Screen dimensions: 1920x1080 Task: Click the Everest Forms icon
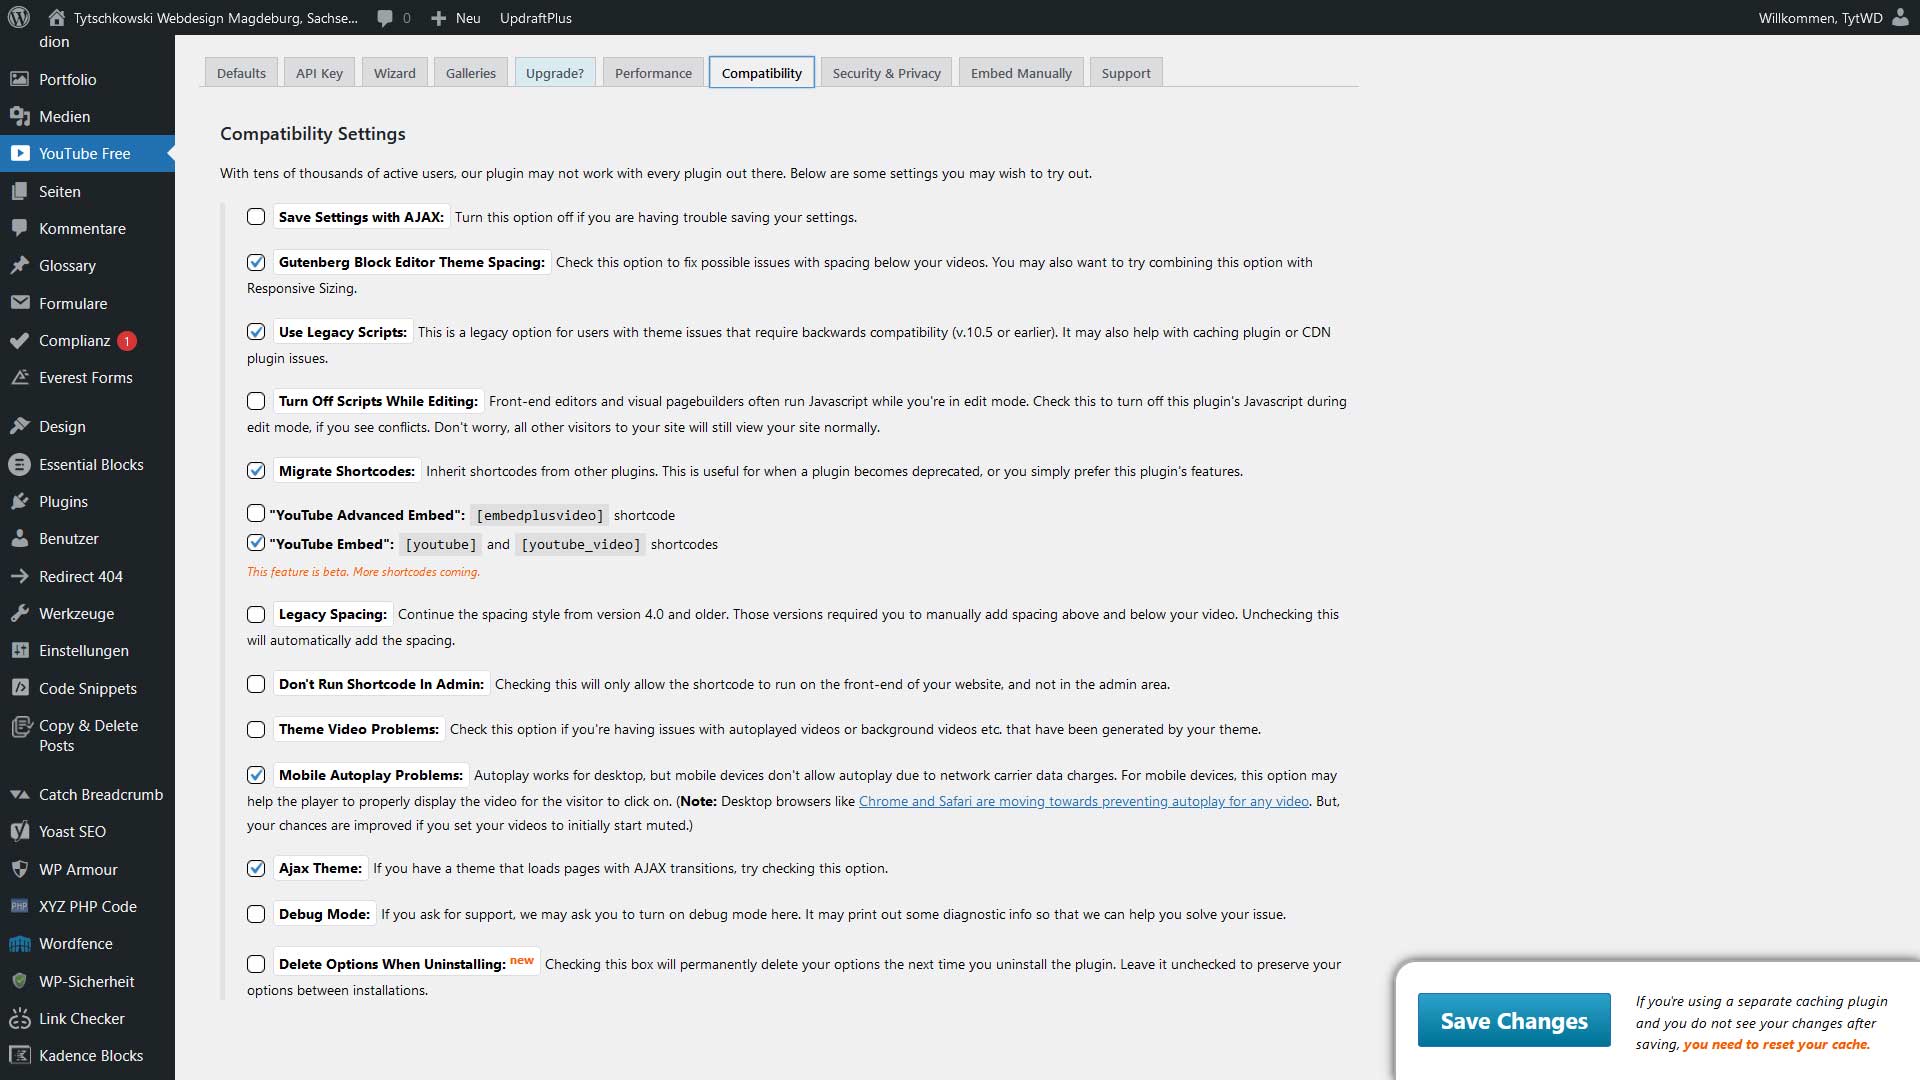pos(19,377)
